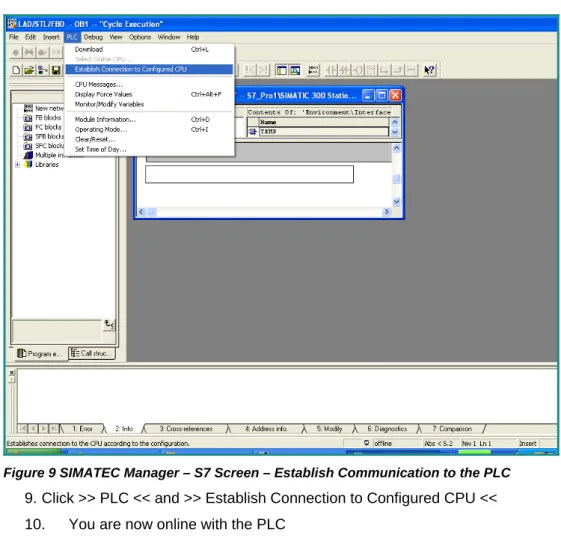Open the Insert menu

(x=51, y=37)
